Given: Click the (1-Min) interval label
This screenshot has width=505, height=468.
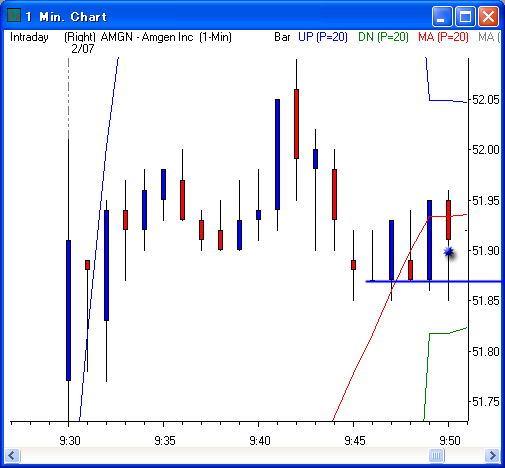Looking at the screenshot, I should 215,37.
